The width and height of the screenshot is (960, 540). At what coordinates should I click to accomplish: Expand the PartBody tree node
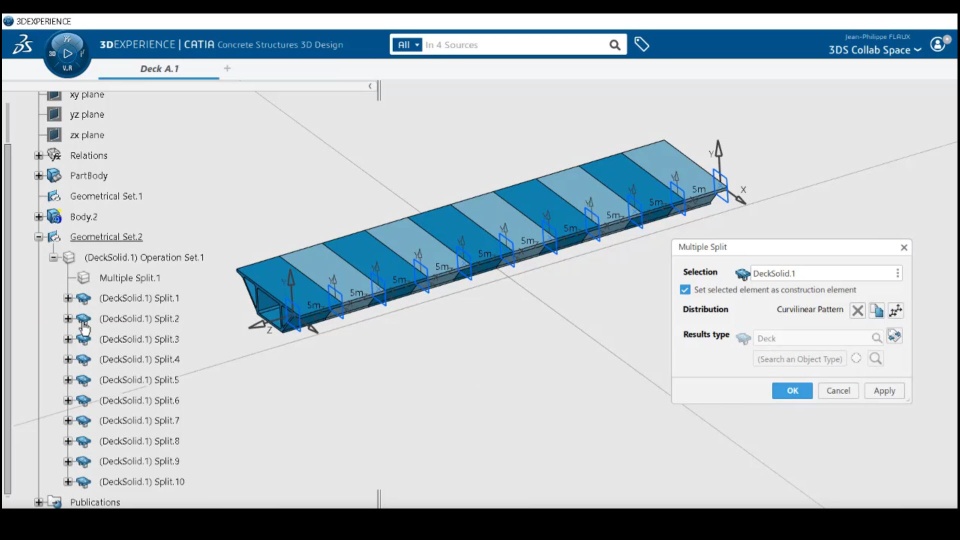(39, 176)
